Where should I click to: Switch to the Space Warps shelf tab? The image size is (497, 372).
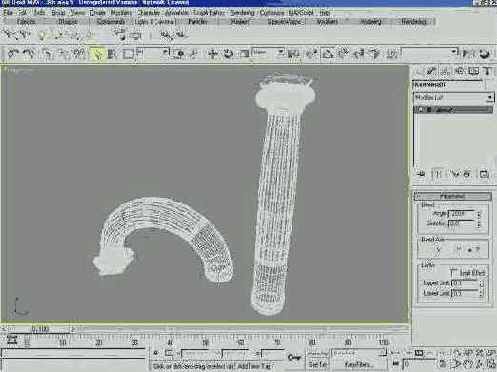(x=284, y=22)
